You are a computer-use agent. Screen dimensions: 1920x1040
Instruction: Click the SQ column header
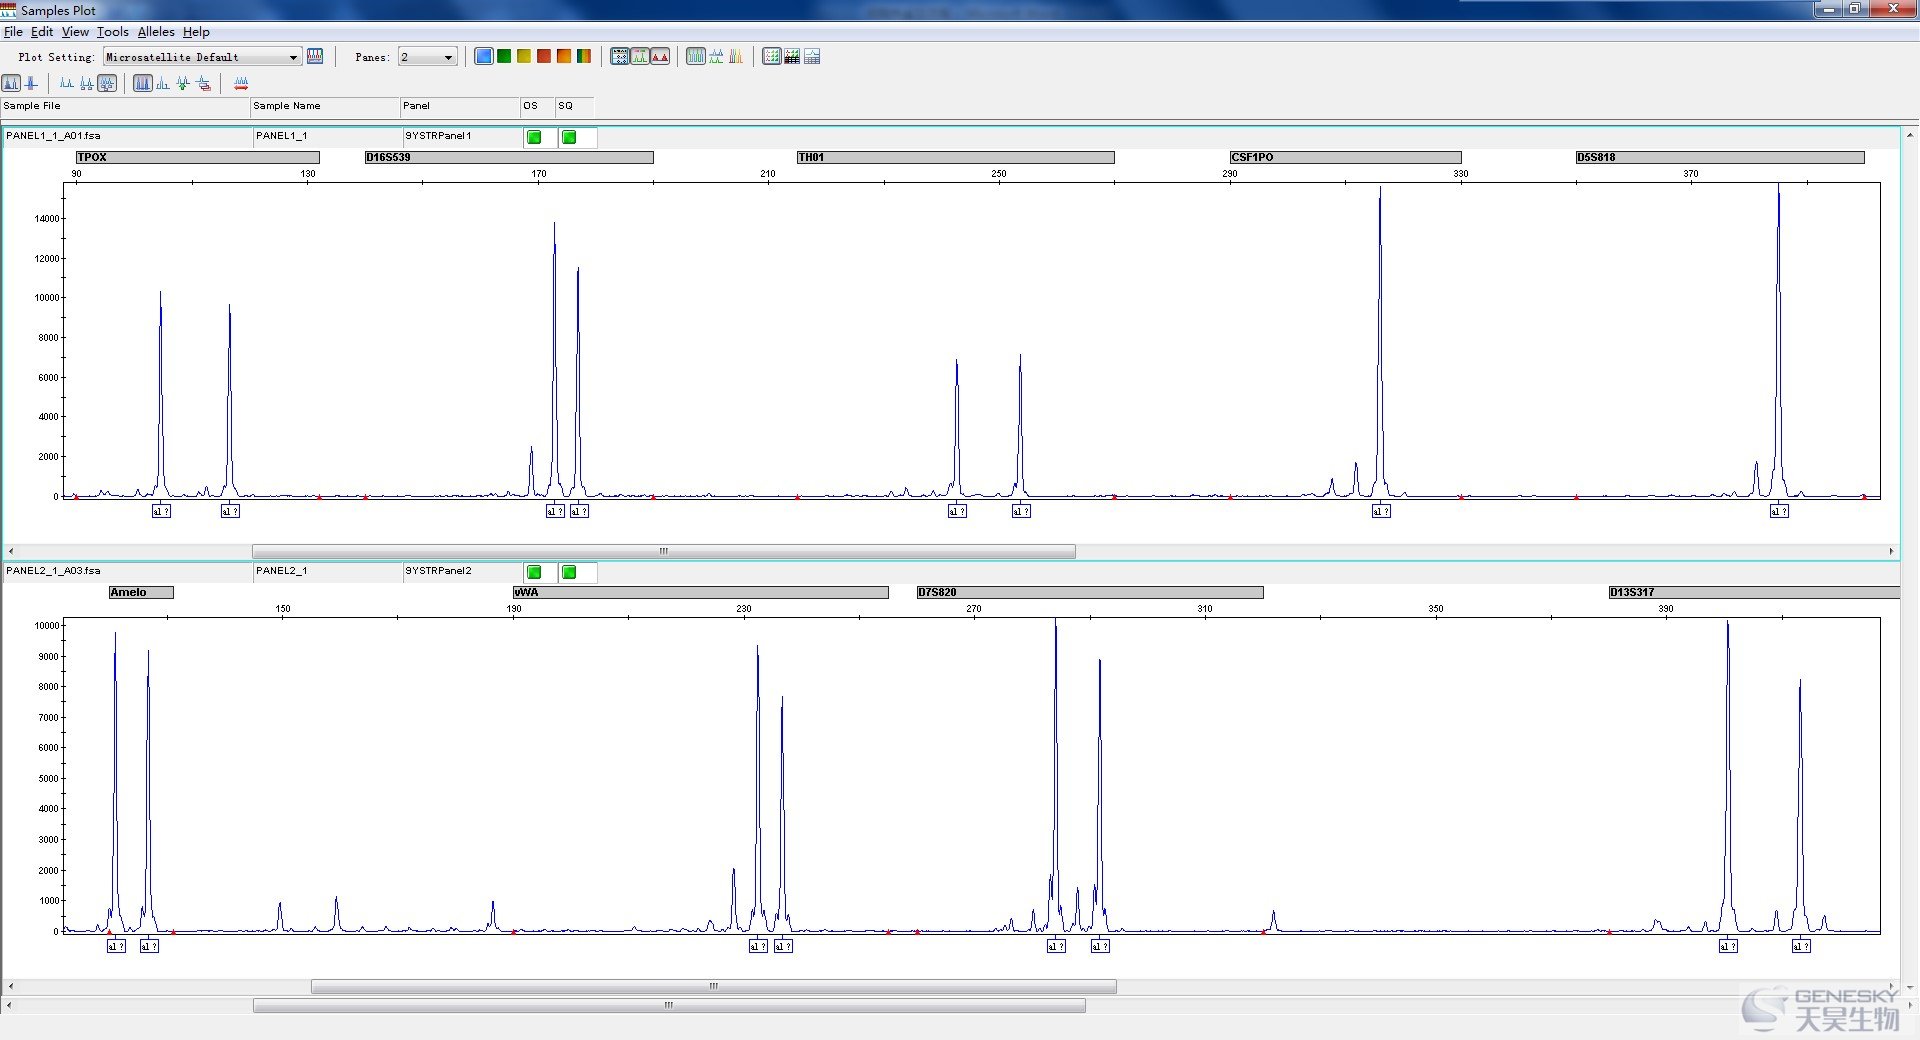click(575, 106)
